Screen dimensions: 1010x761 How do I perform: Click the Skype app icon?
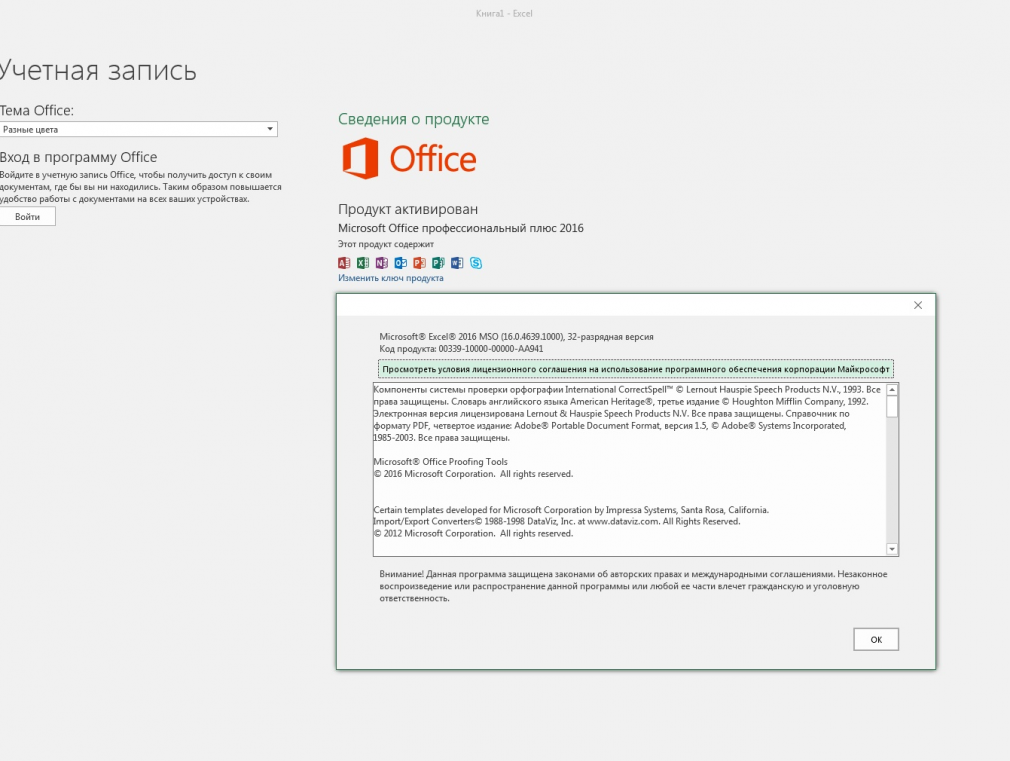(475, 263)
